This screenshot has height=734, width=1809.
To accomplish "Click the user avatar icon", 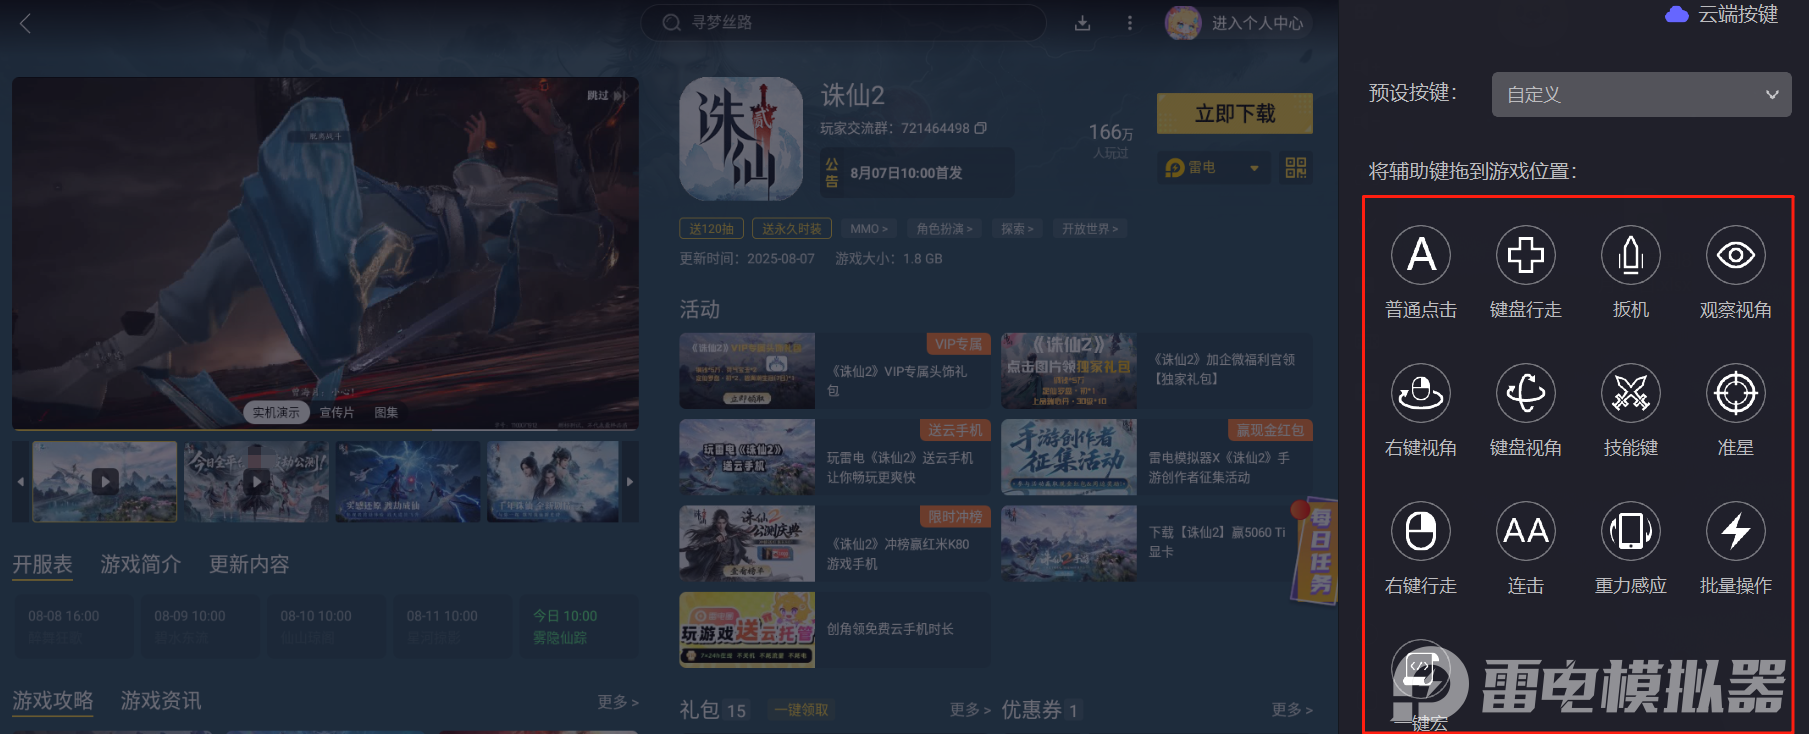I will click(1183, 23).
